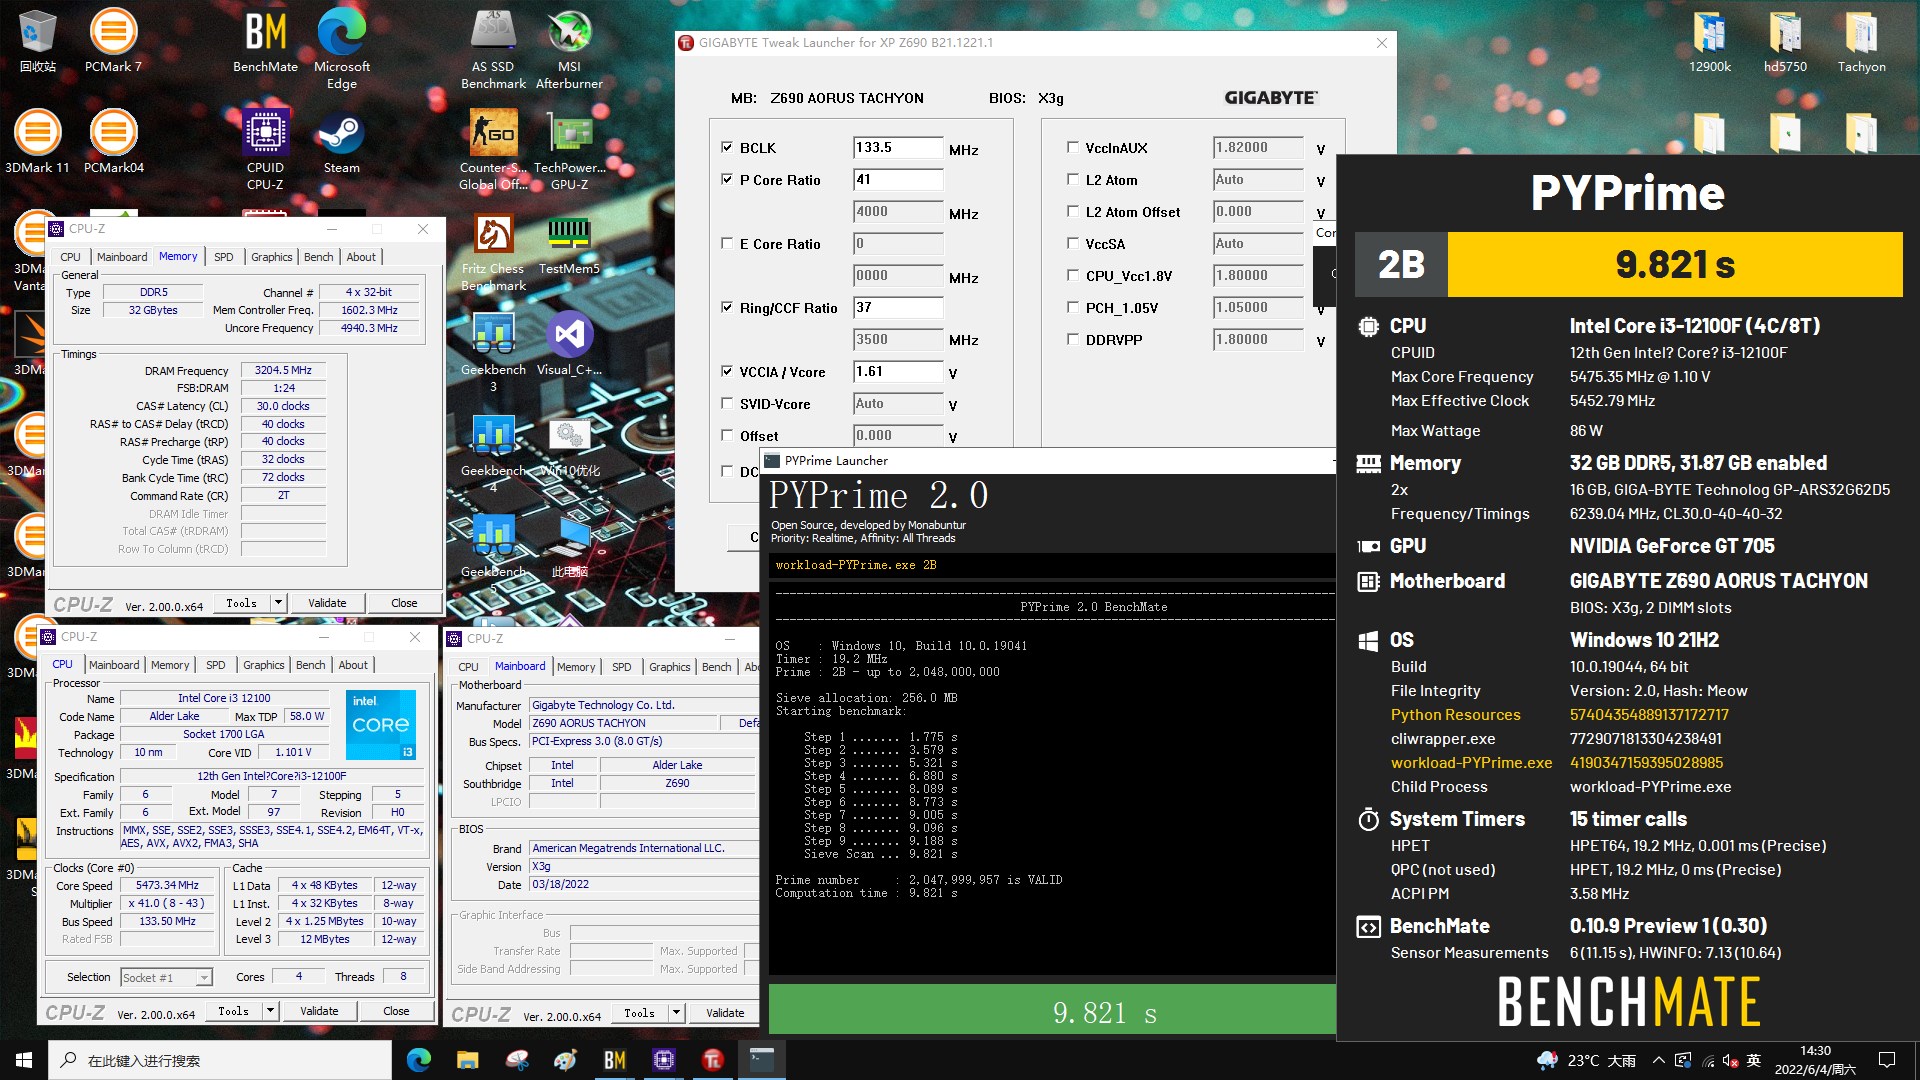Click the GIGABYTE Tweak Launcher taskbar icon
The width and height of the screenshot is (1920, 1080).
click(713, 1060)
